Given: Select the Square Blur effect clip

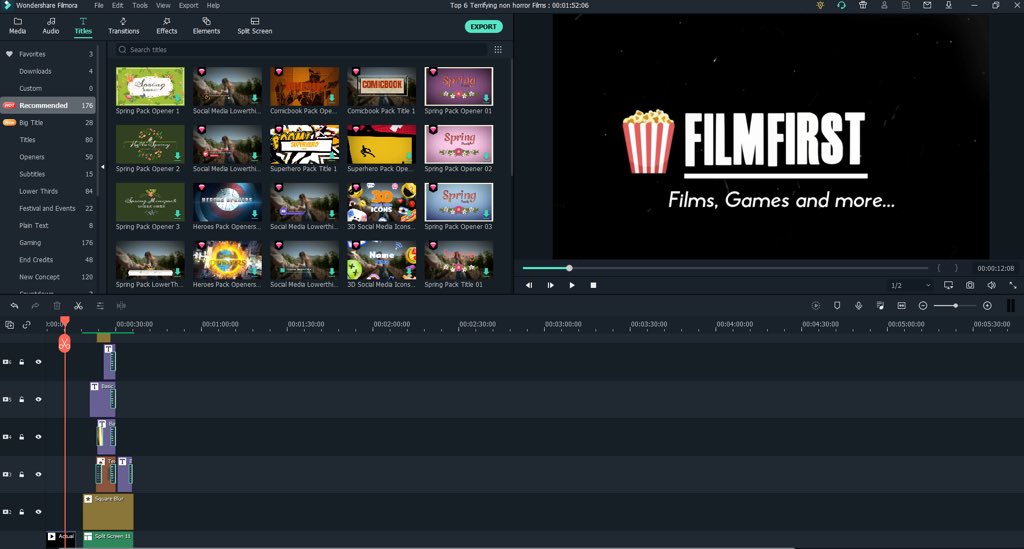Looking at the screenshot, I should click(x=108, y=511).
